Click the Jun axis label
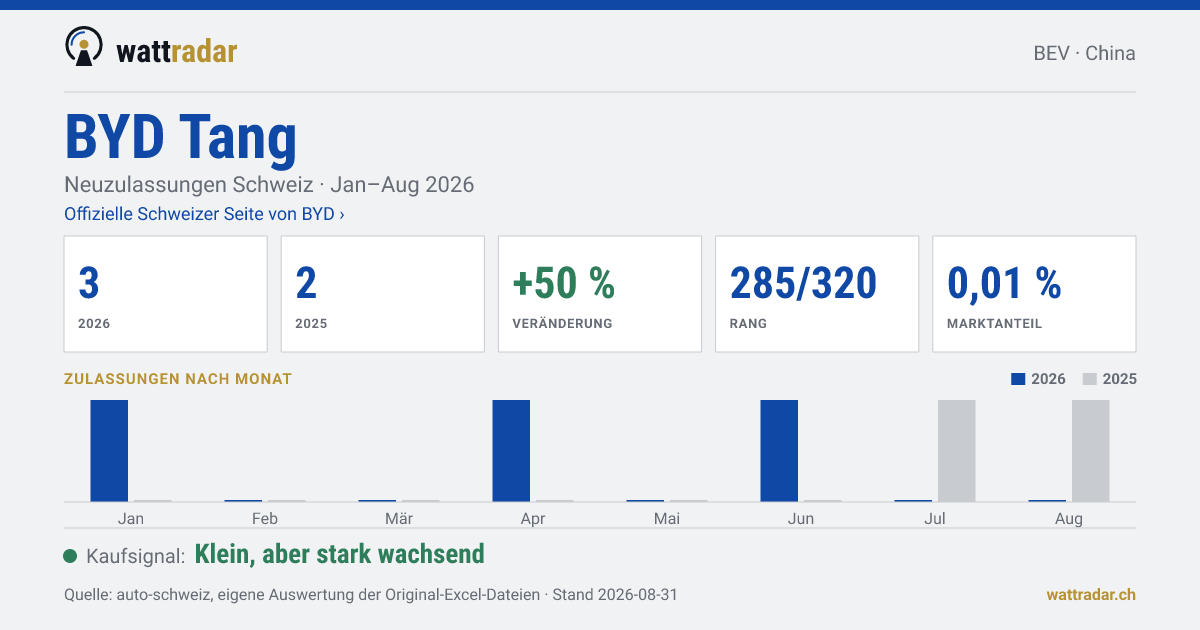The height and width of the screenshot is (630, 1200). [x=801, y=518]
